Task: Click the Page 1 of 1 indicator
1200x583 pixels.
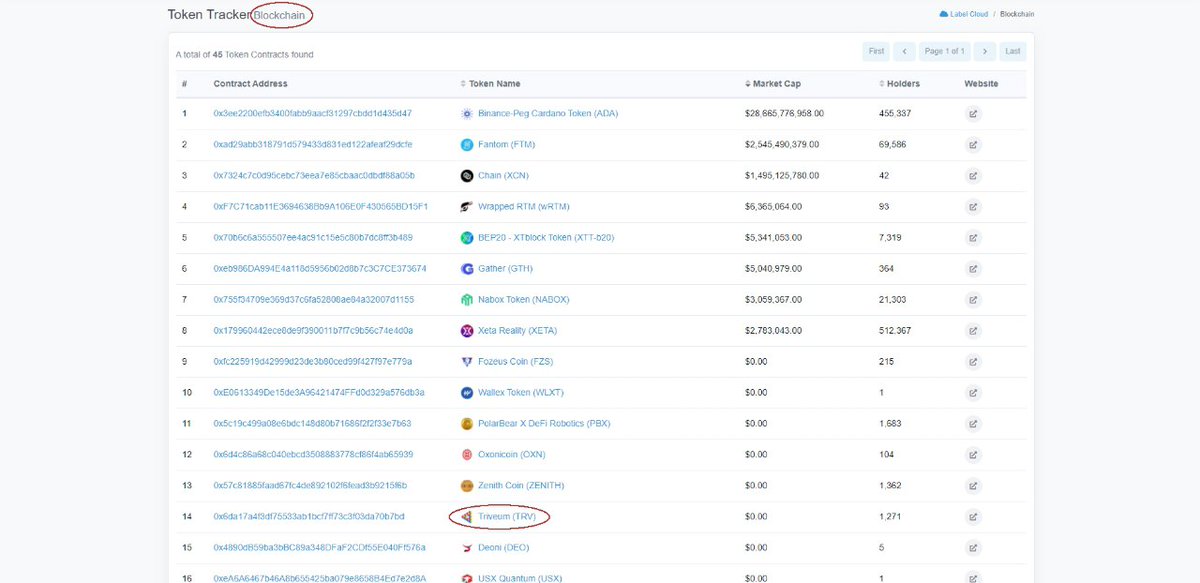Action: pyautogui.click(x=944, y=51)
